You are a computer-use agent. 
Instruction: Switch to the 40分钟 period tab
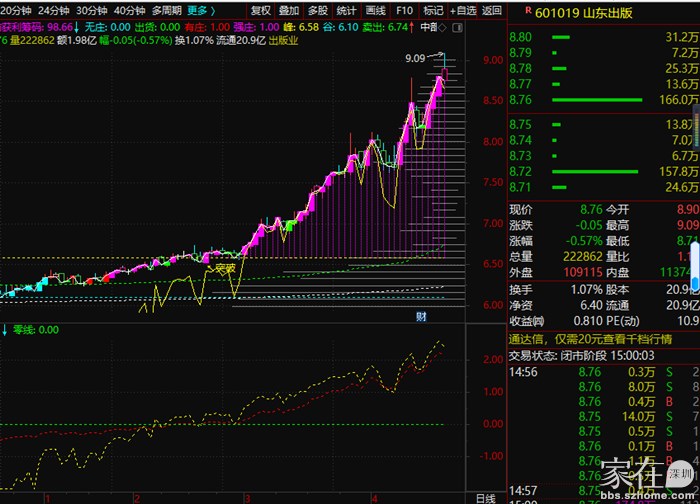[129, 11]
